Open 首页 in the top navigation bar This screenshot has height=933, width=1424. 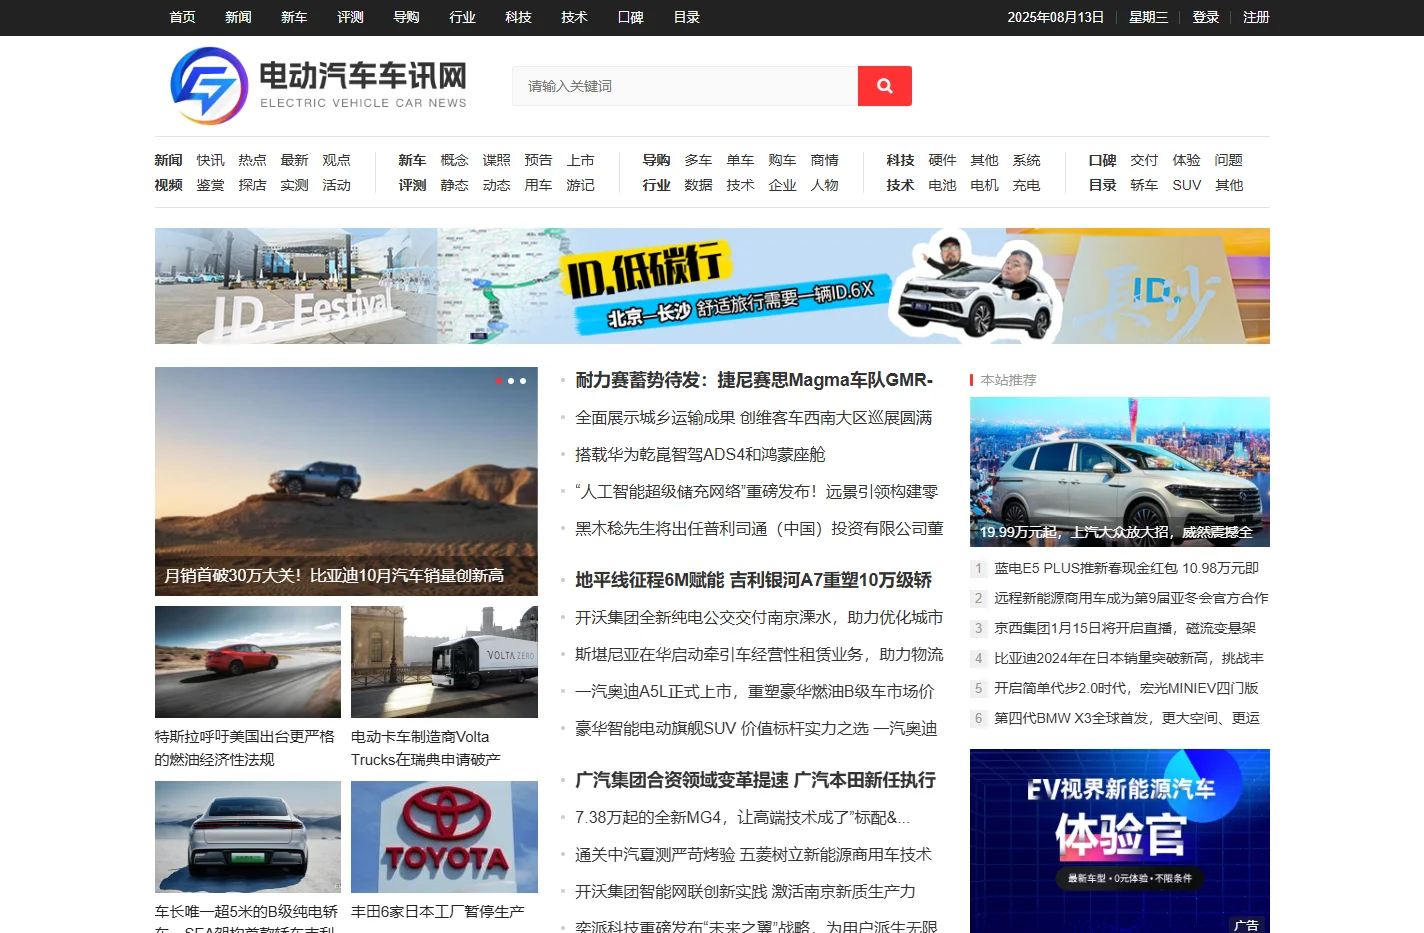(182, 17)
